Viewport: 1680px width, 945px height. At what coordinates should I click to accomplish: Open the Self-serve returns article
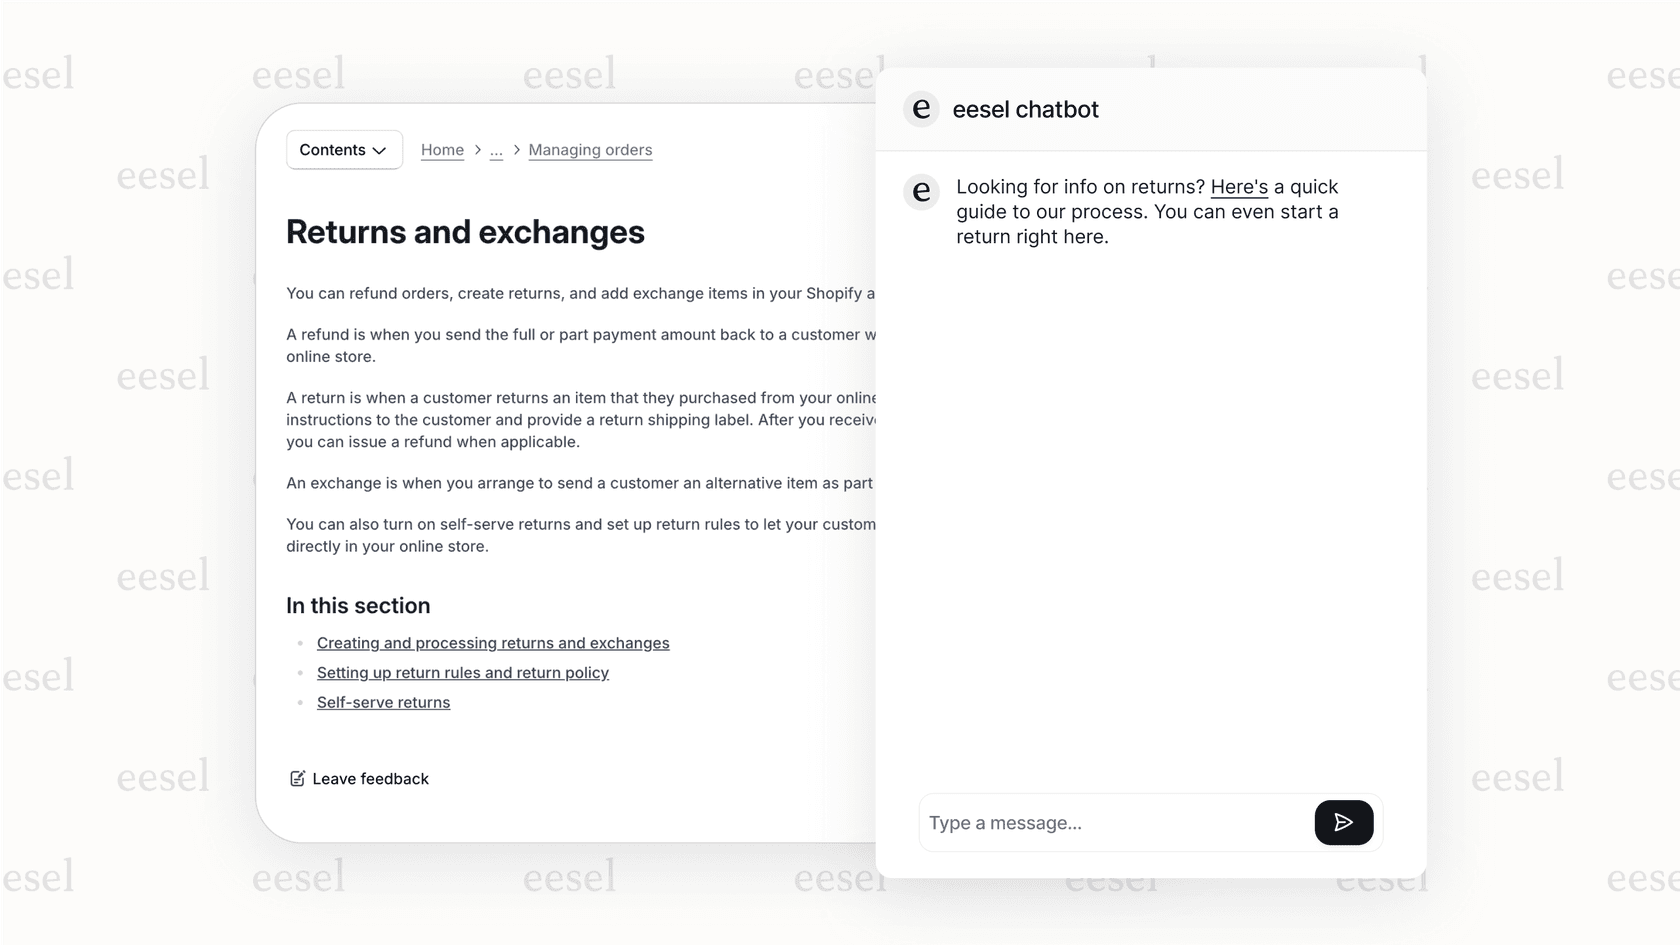(383, 702)
